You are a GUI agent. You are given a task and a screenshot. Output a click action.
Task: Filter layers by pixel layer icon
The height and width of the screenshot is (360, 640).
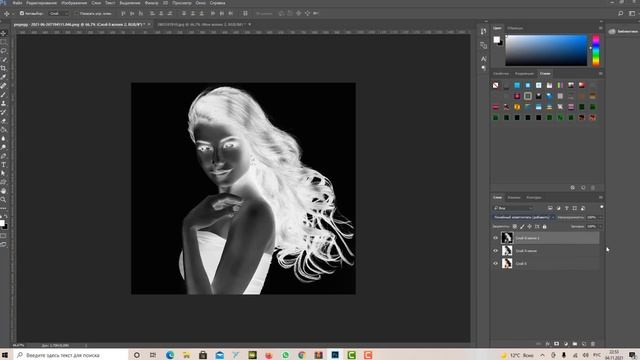[x=550, y=208]
